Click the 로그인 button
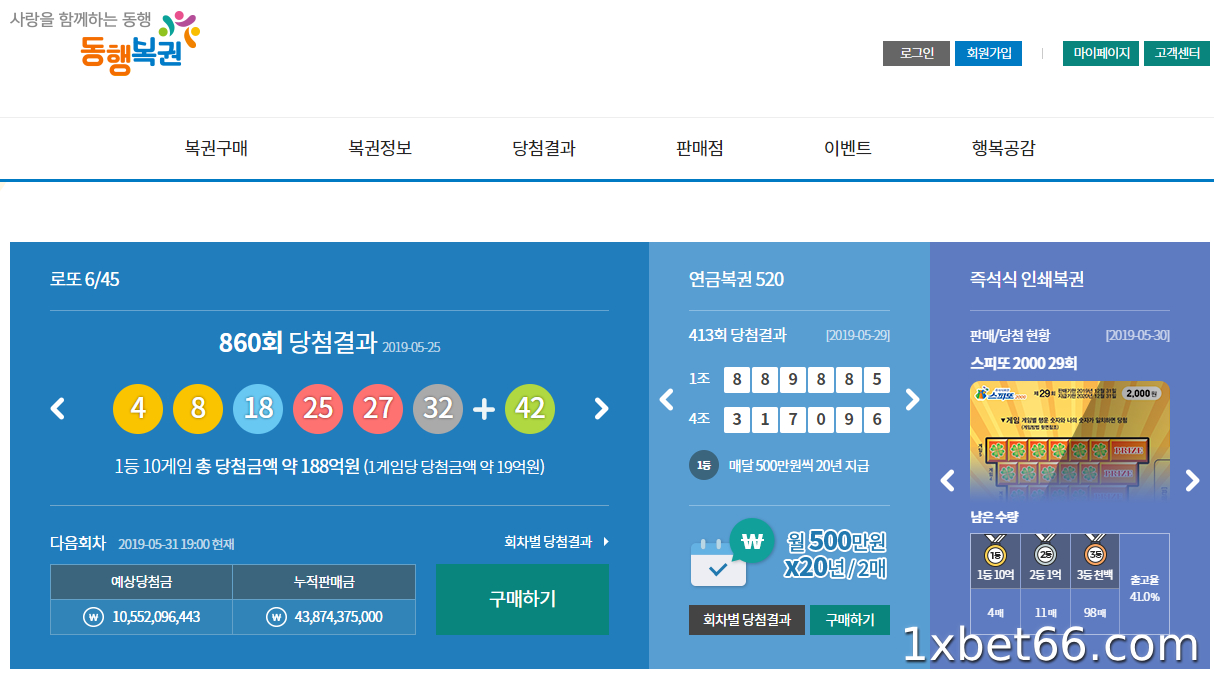This screenshot has width=1214, height=676. 915,53
